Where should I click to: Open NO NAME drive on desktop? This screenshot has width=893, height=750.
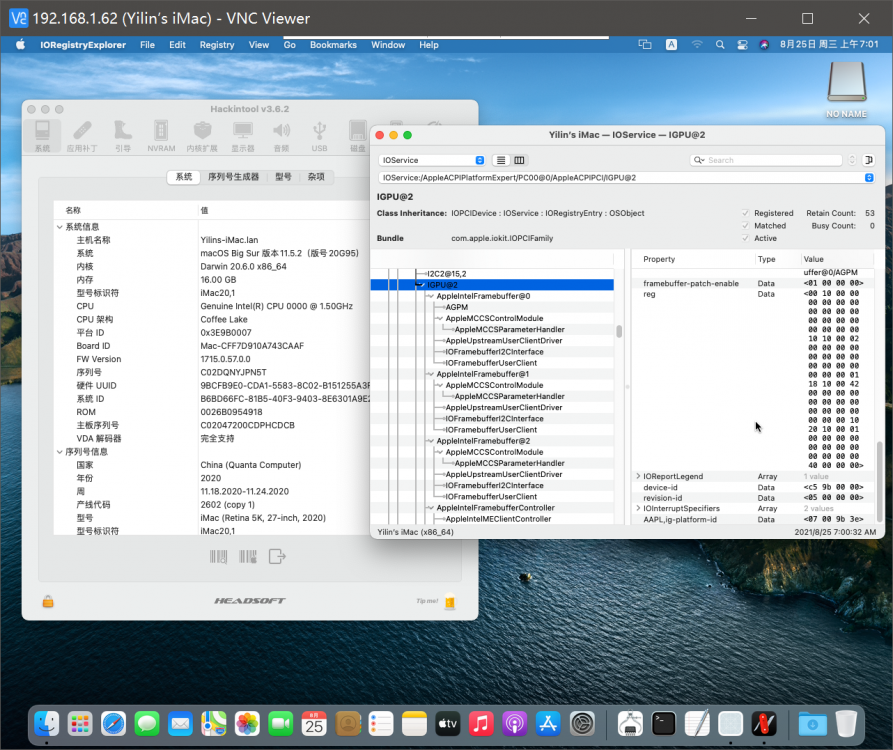846,89
